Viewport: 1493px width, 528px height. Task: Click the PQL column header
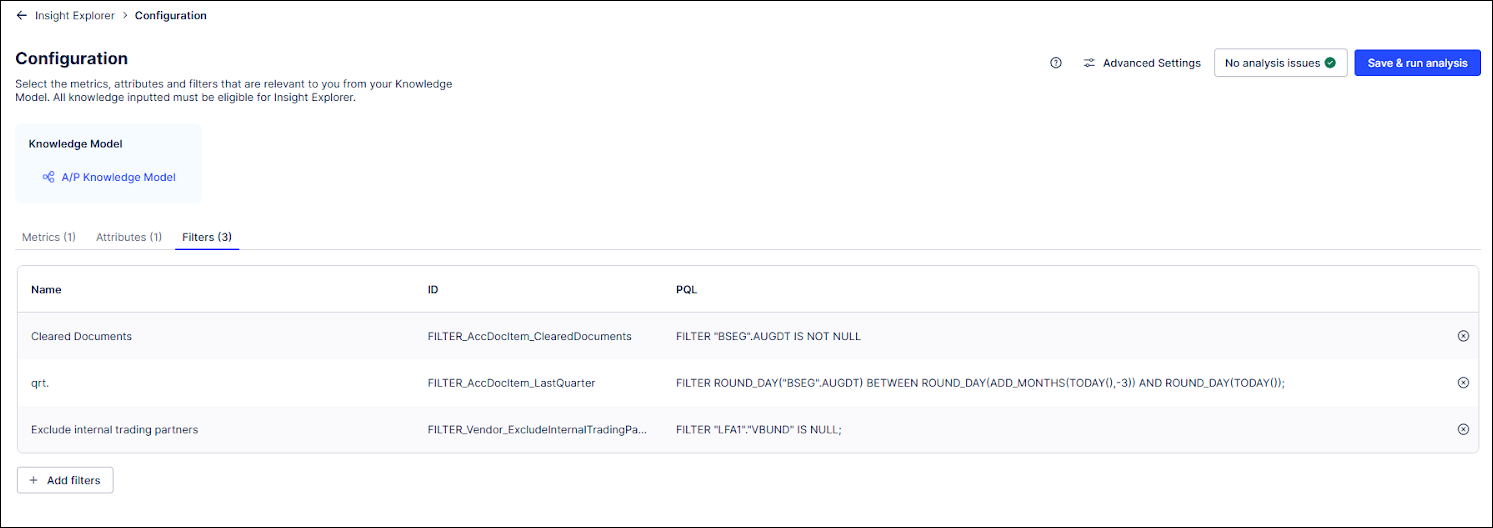pyautogui.click(x=686, y=289)
